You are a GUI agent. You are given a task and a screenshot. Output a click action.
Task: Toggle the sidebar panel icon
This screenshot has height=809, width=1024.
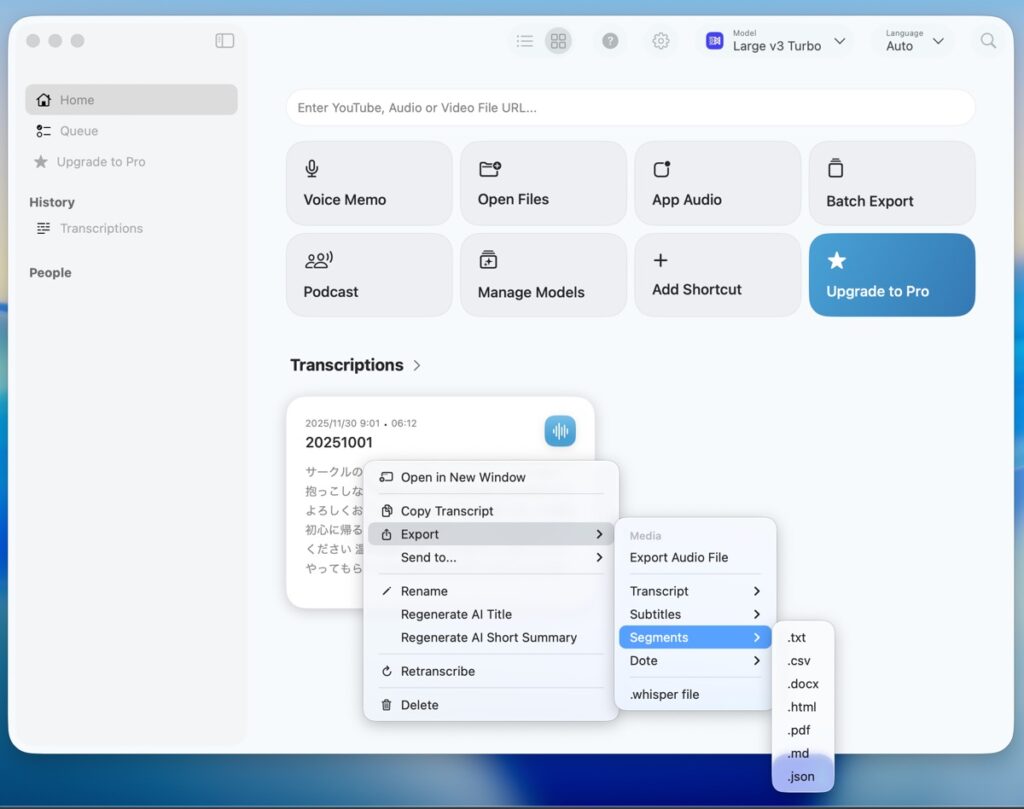pyautogui.click(x=225, y=41)
